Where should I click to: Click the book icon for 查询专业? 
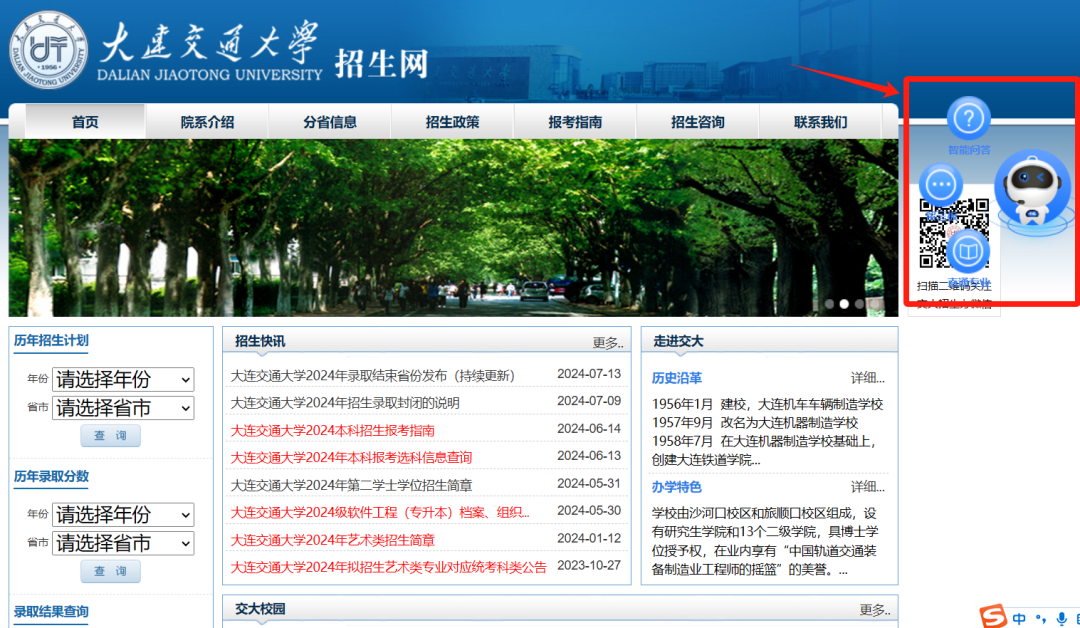pos(968,250)
